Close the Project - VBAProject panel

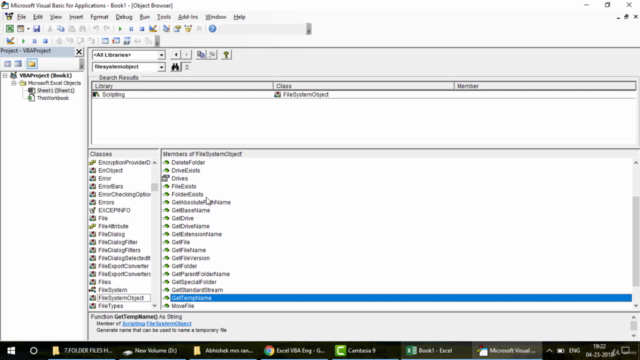click(x=79, y=51)
